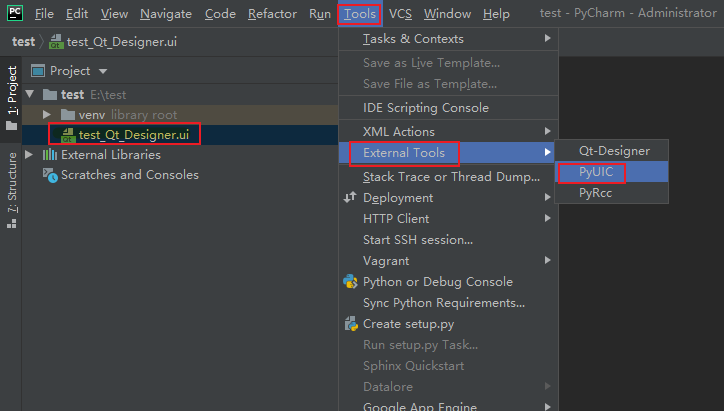Open the Navigate menu

tap(166, 14)
